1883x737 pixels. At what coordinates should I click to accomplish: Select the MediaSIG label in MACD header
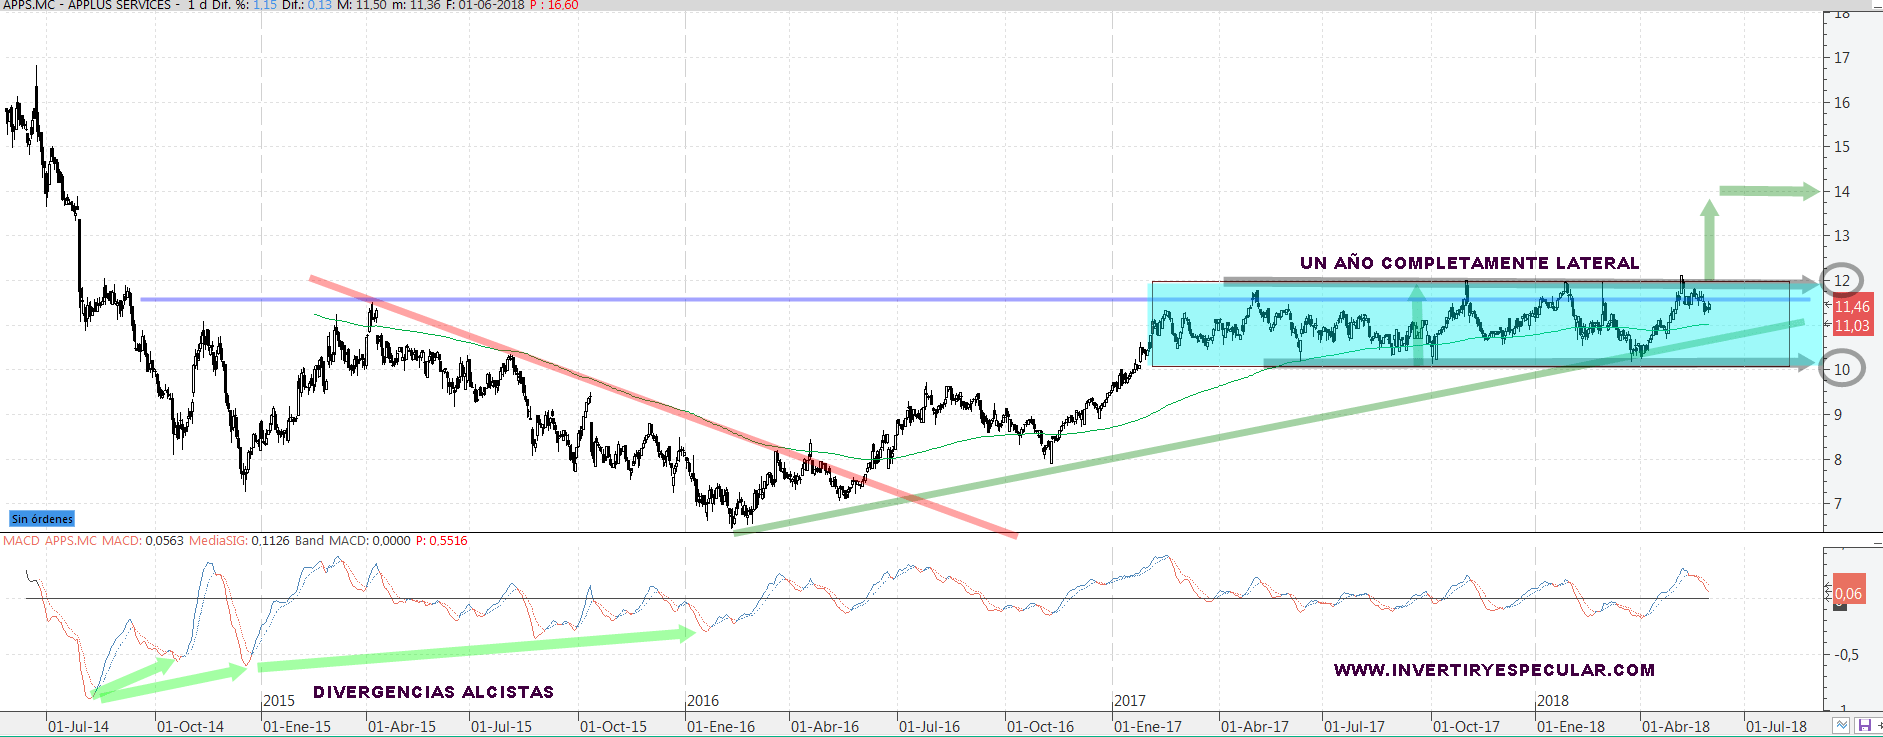(x=218, y=541)
